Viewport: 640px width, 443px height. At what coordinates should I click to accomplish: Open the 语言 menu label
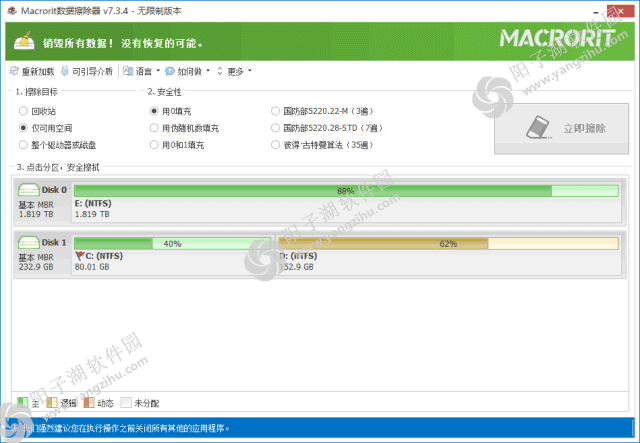[x=144, y=71]
